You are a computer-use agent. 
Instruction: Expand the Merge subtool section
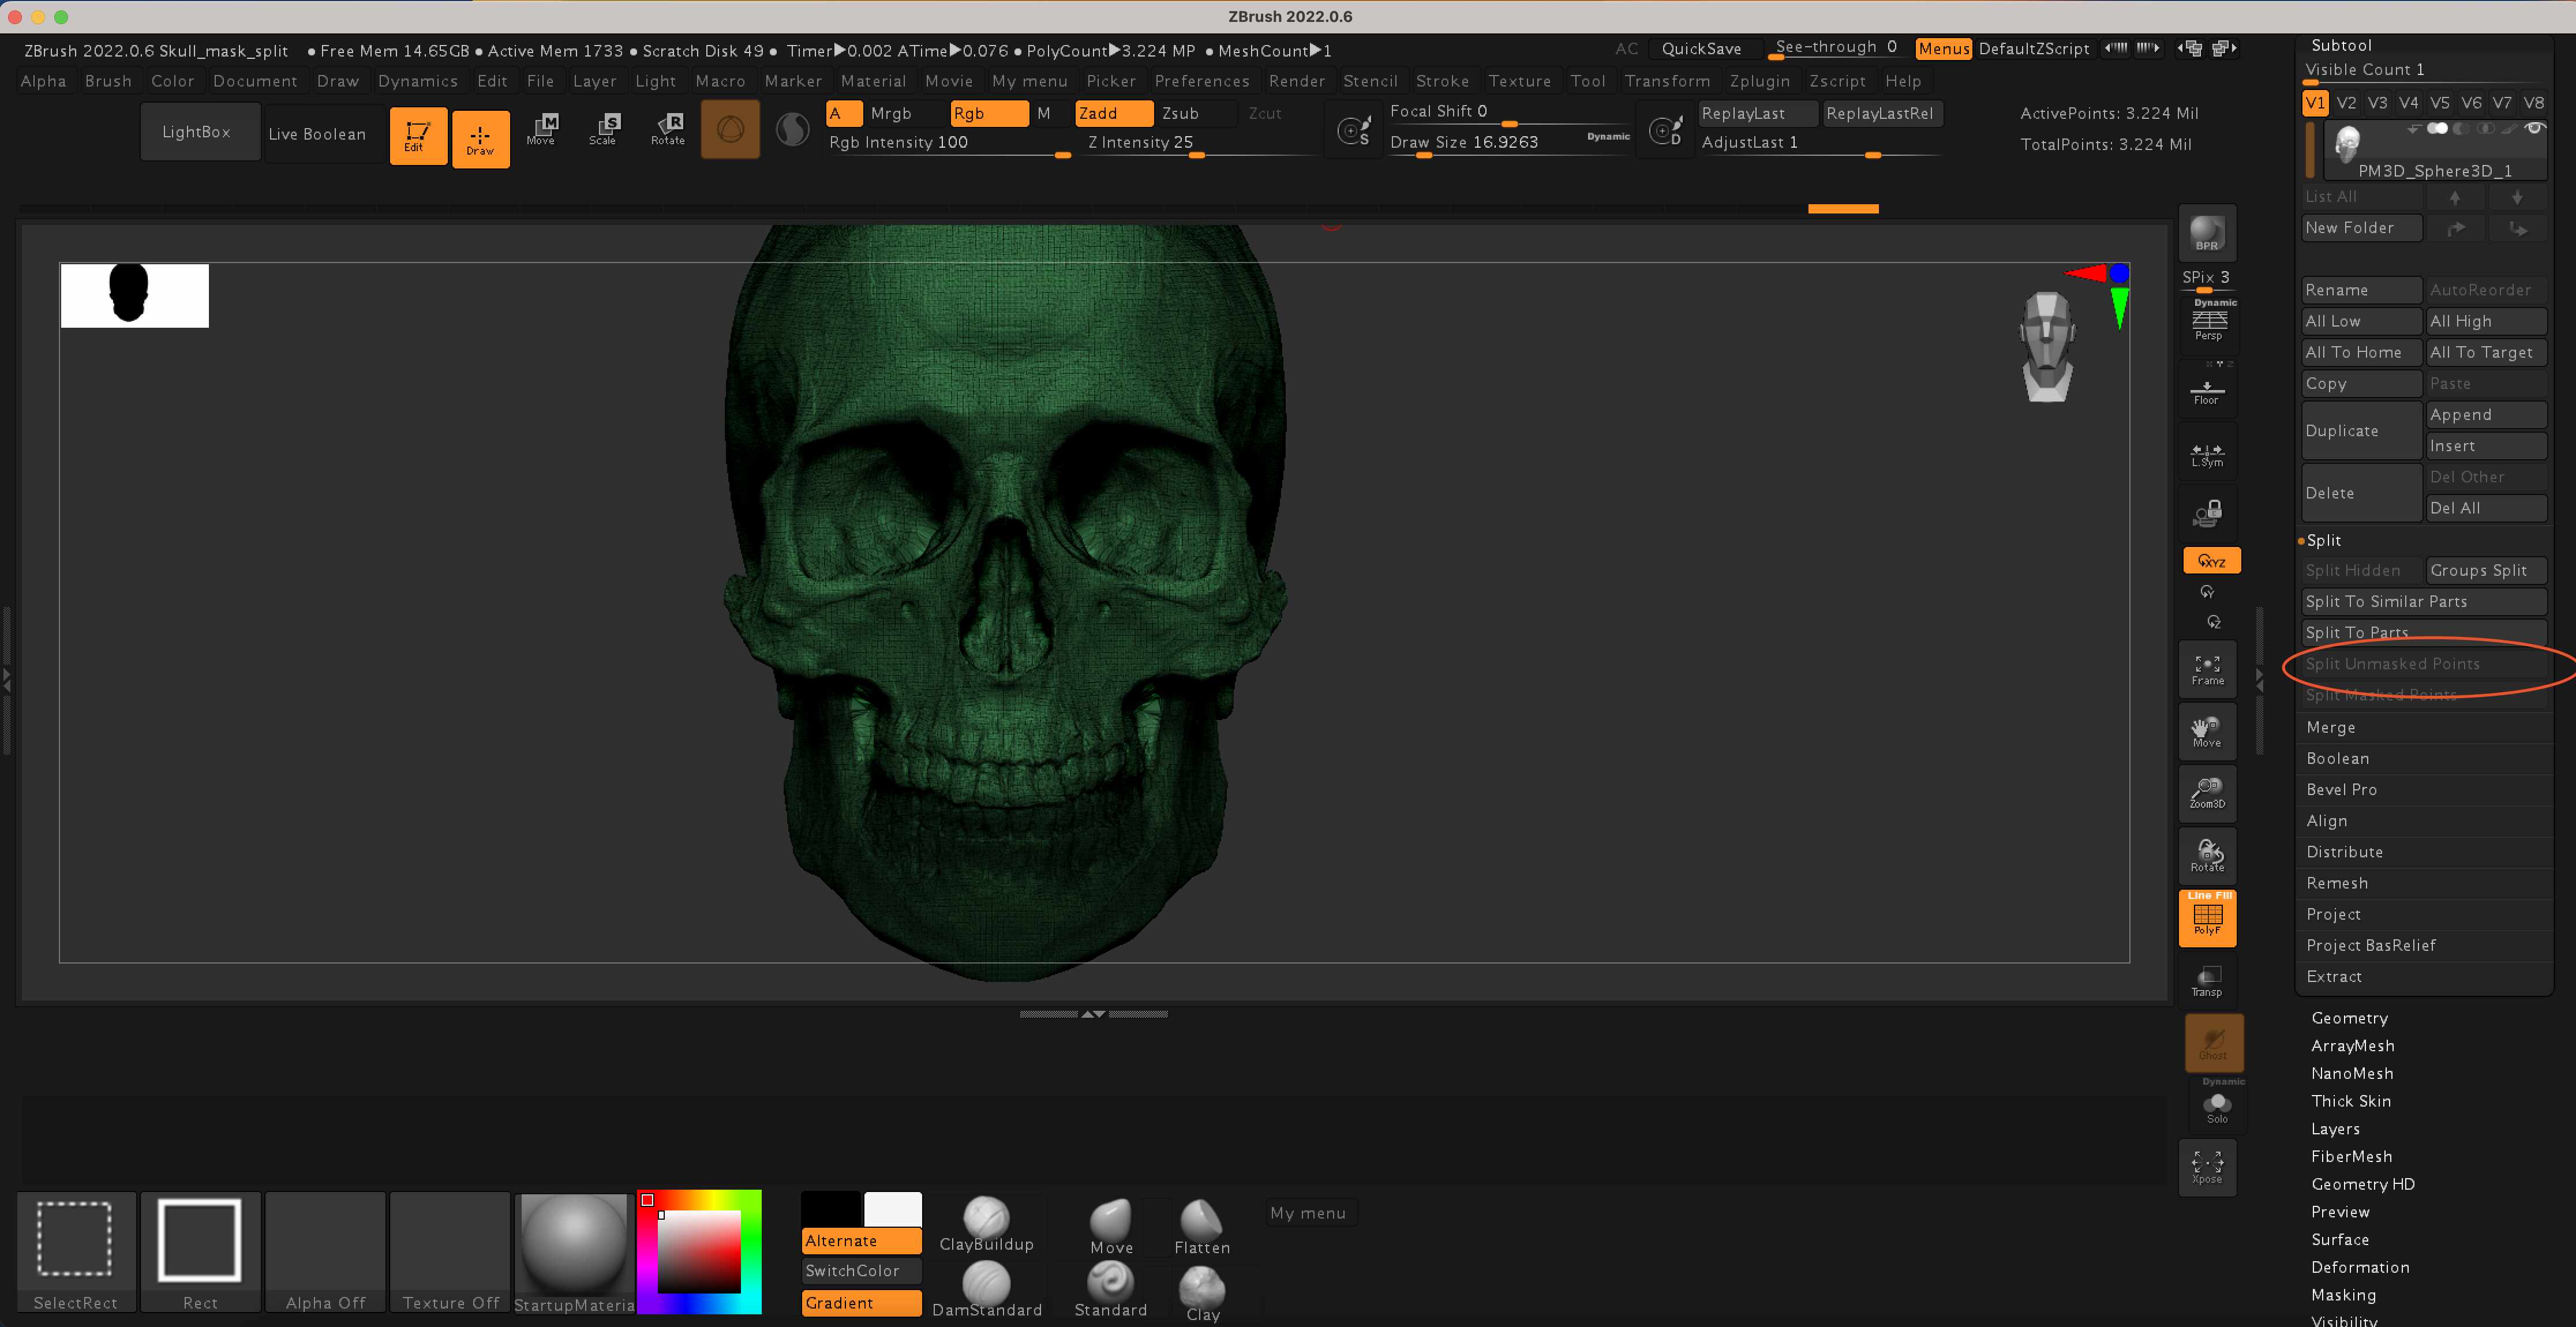2331,727
